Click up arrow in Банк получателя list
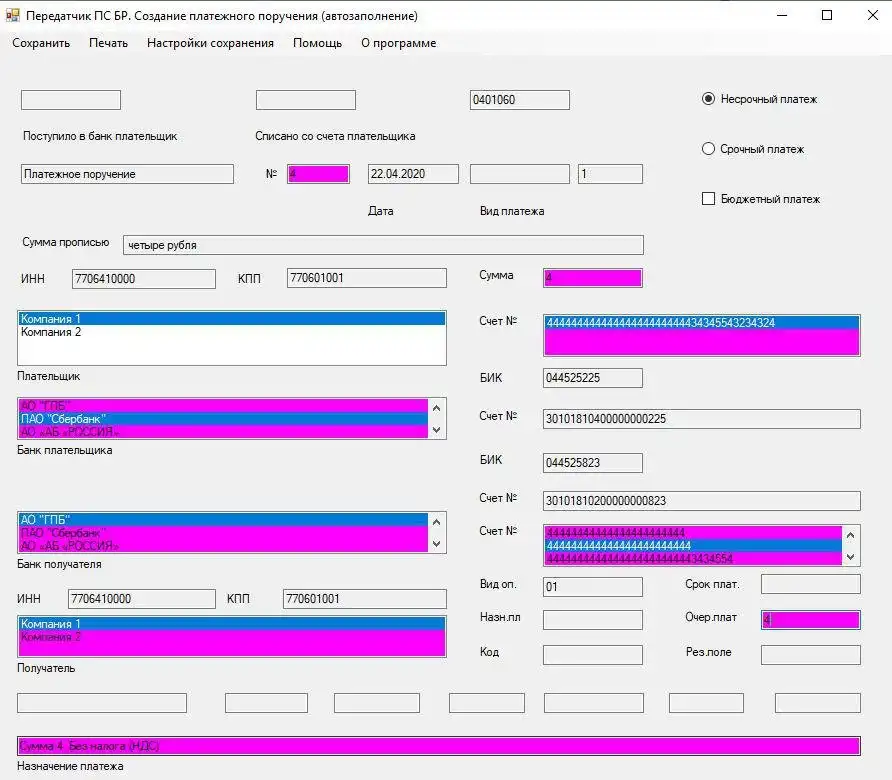The width and height of the screenshot is (892, 780). click(x=436, y=522)
